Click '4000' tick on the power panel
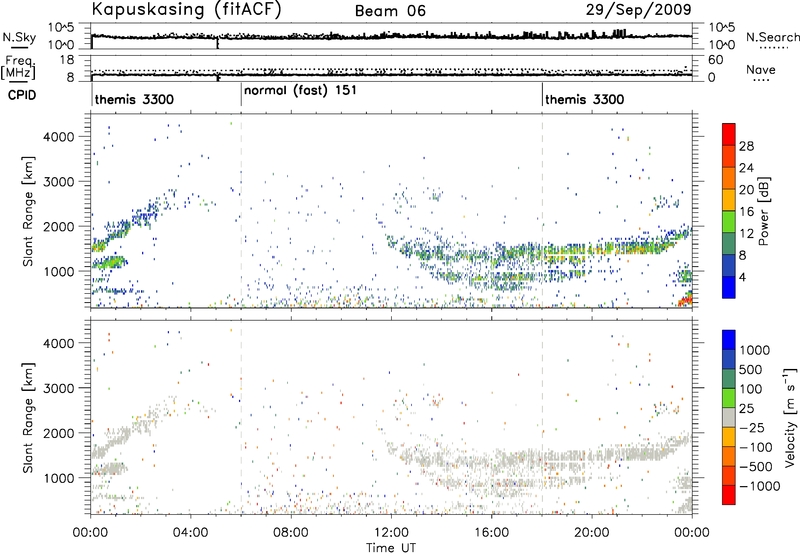The image size is (800, 554). click(x=58, y=137)
